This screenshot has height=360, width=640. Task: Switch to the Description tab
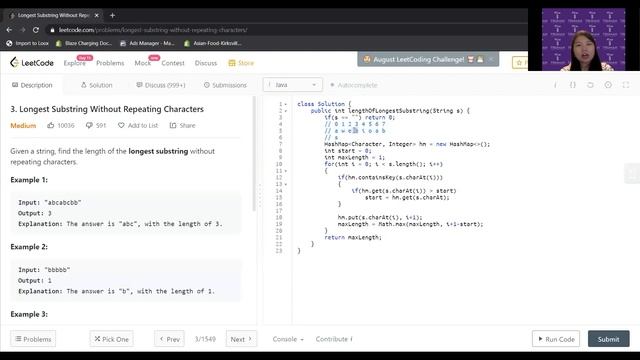pos(32,85)
